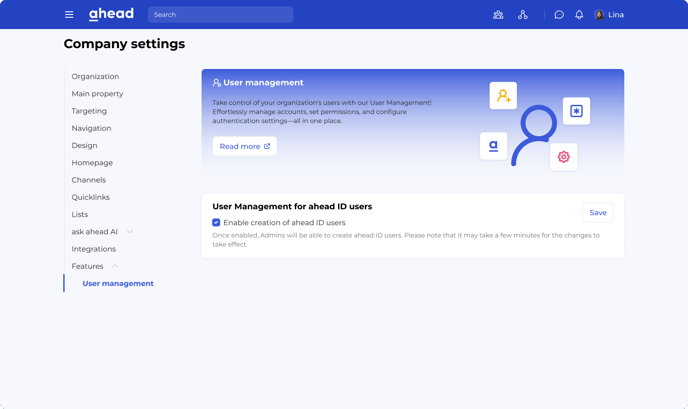This screenshot has height=409, width=688.
Task: Open the hamburger menu
Action: point(69,15)
